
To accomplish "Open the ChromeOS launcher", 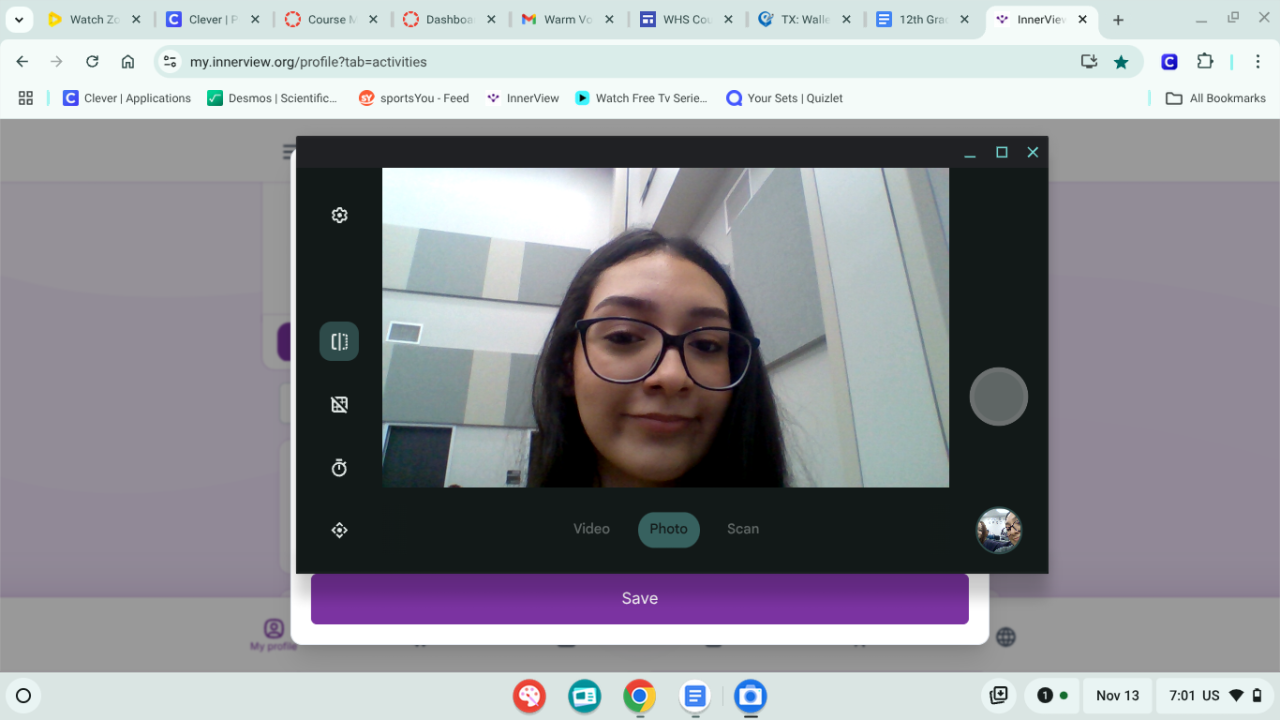I will 24,696.
